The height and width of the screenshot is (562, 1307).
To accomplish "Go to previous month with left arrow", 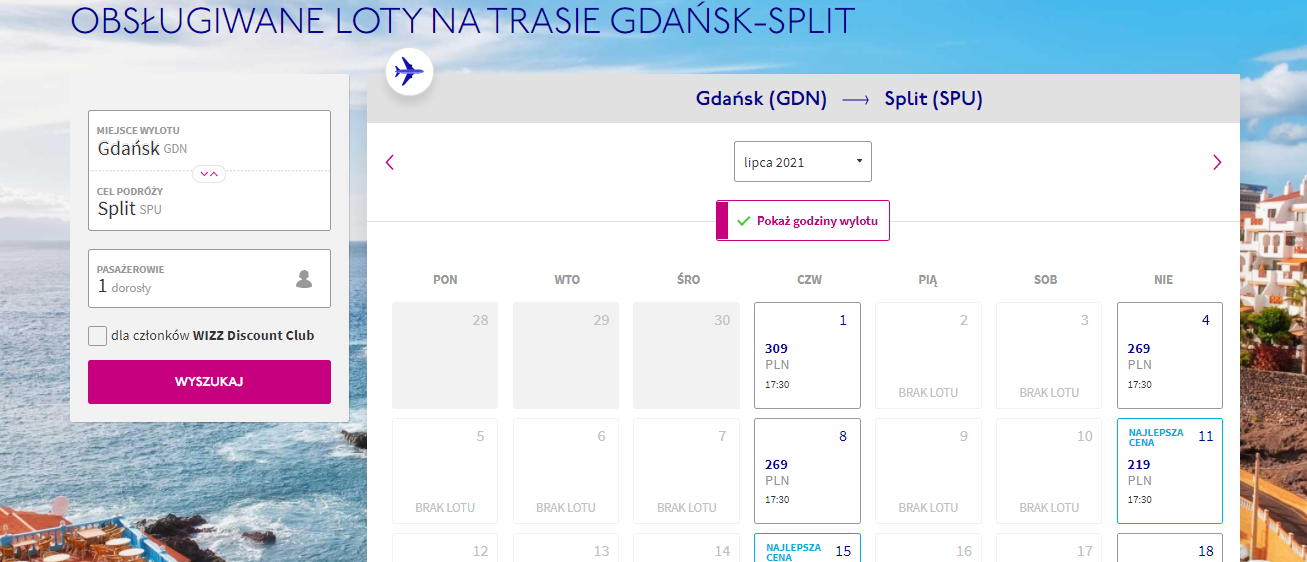I will pyautogui.click(x=390, y=162).
